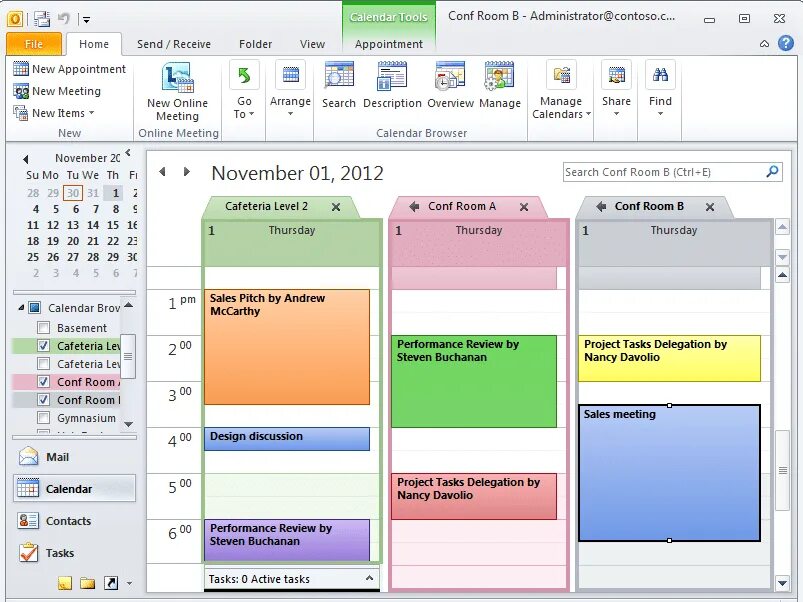This screenshot has height=602, width=803.
Task: Switch to Send / Receive tab
Action: [174, 44]
